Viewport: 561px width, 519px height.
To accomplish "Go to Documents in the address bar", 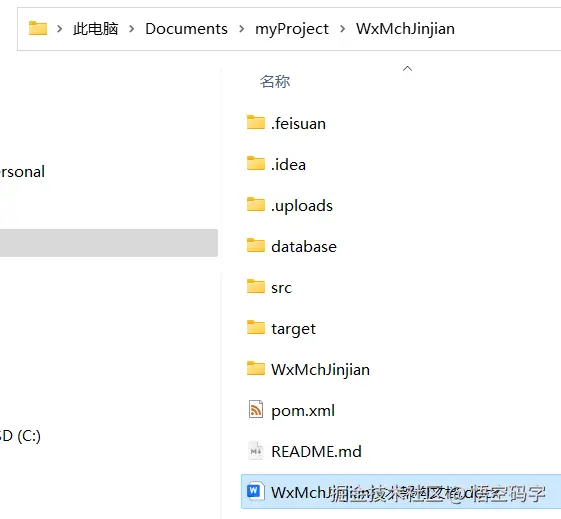I will tap(186, 29).
